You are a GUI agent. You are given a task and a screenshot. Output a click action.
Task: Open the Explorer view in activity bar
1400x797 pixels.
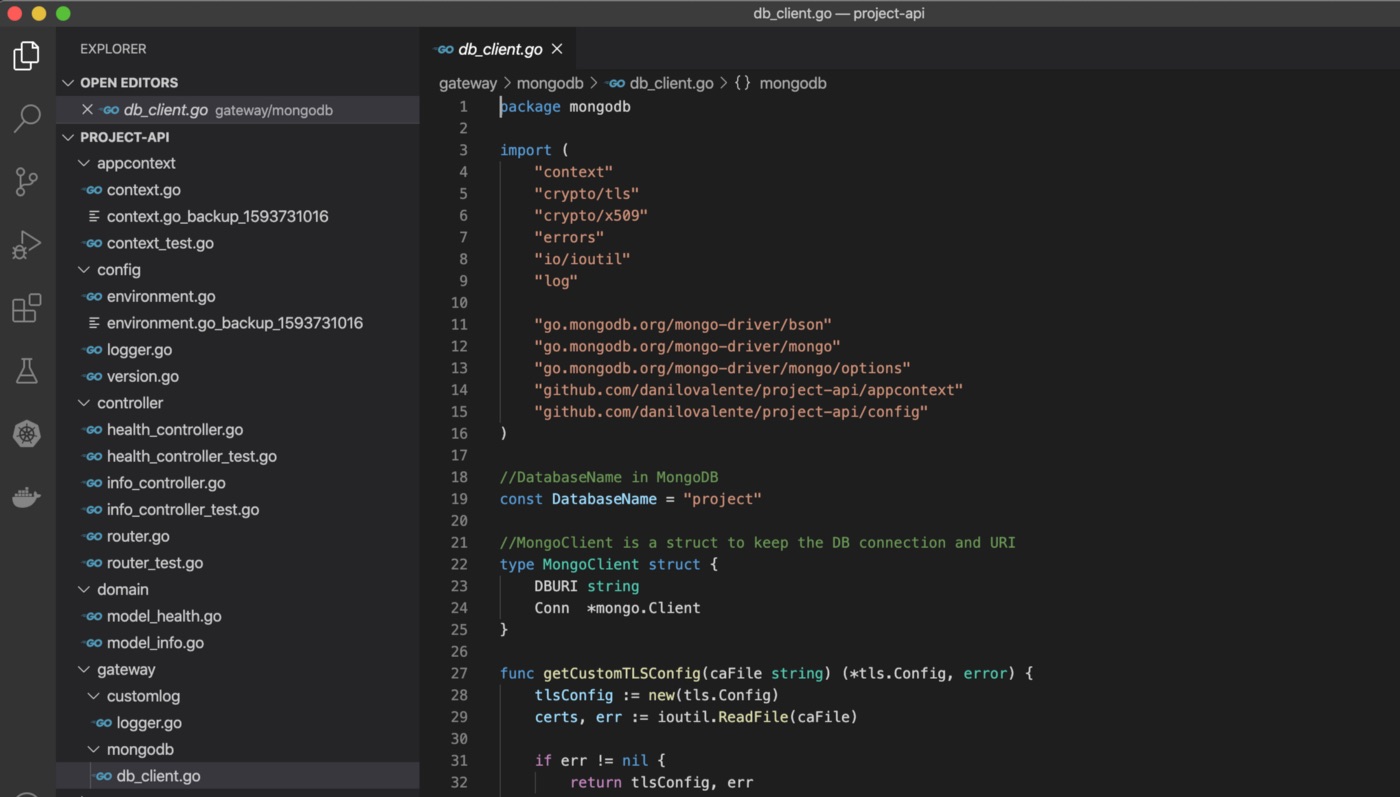click(27, 56)
